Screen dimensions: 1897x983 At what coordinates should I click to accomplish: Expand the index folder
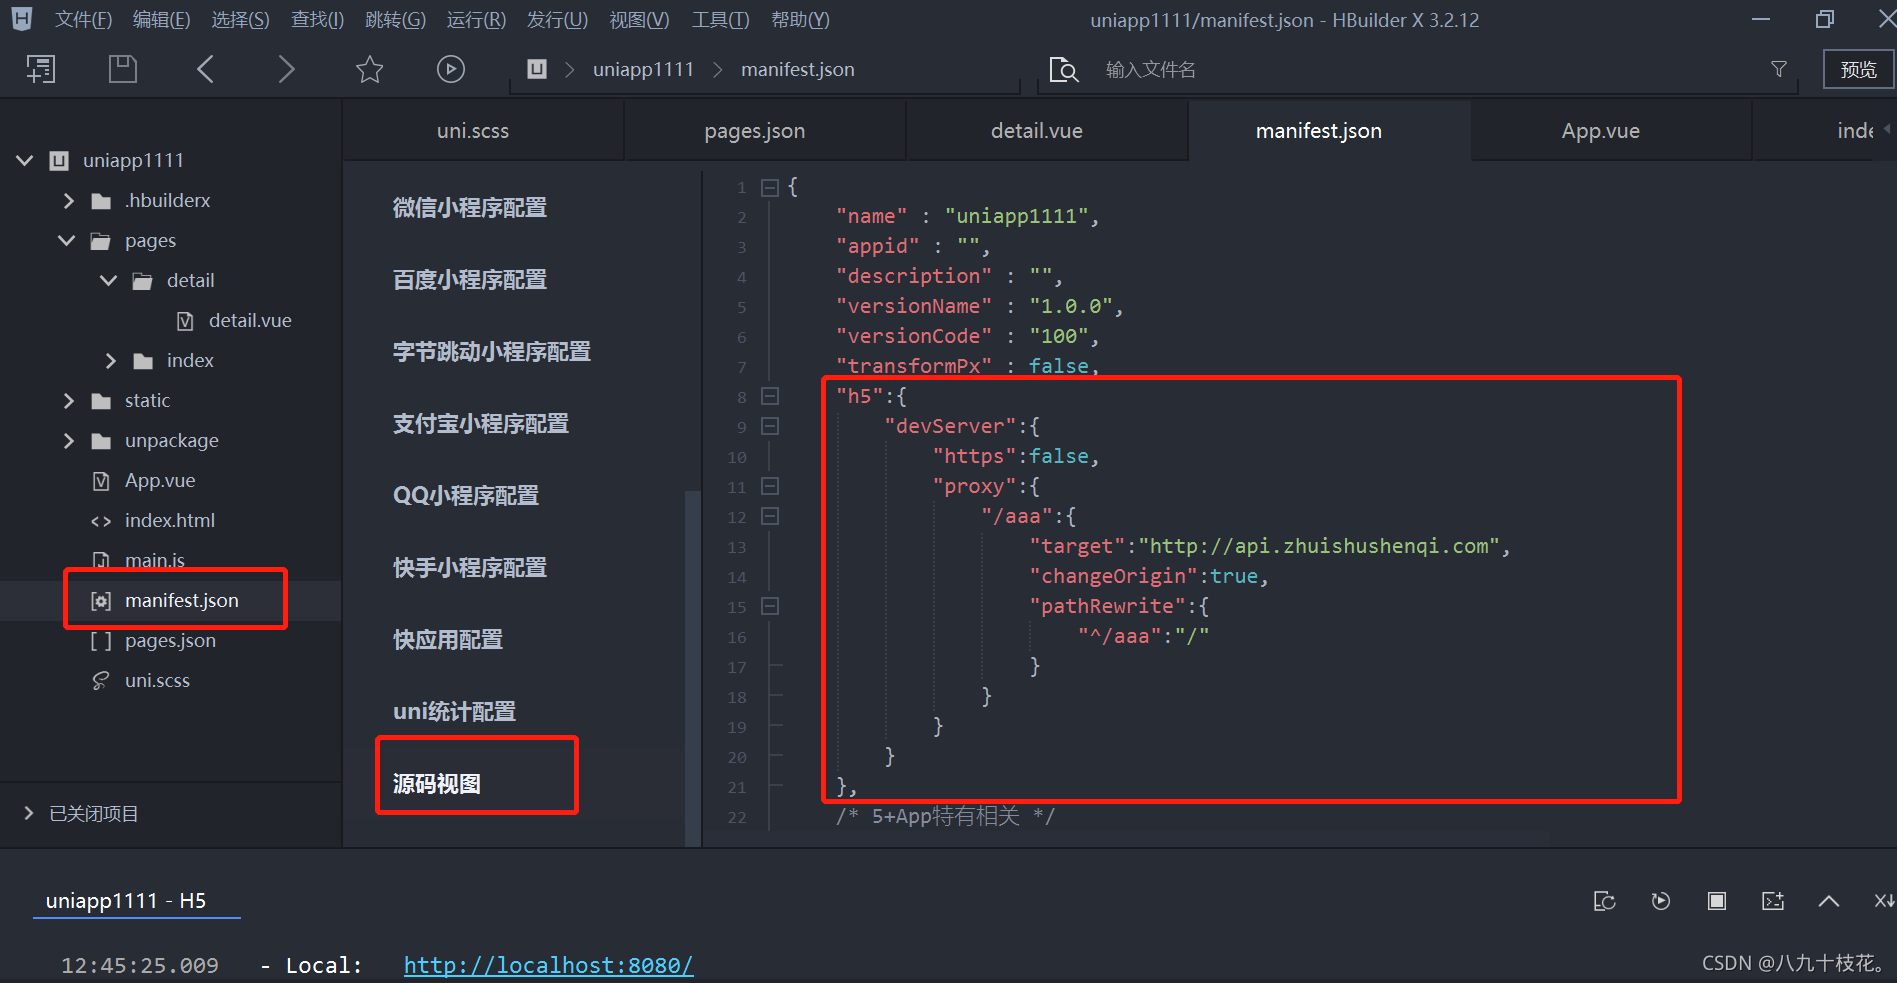pyautogui.click(x=110, y=361)
